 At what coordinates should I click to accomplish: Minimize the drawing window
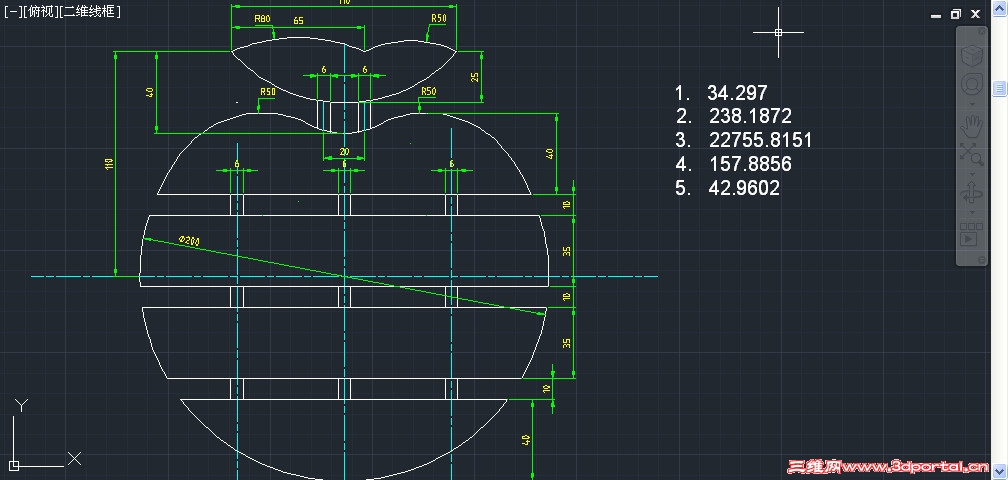937,14
